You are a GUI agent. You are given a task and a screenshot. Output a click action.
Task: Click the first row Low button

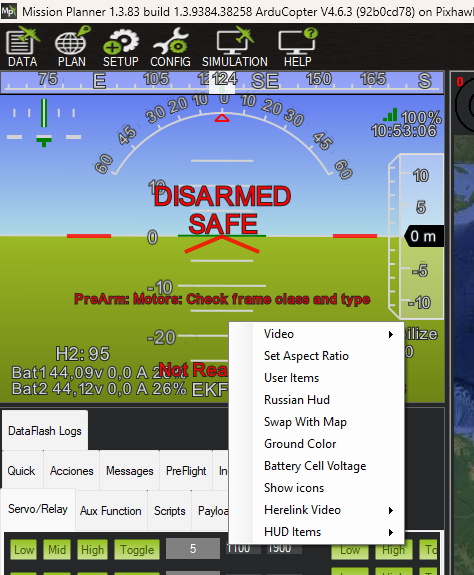coord(24,550)
